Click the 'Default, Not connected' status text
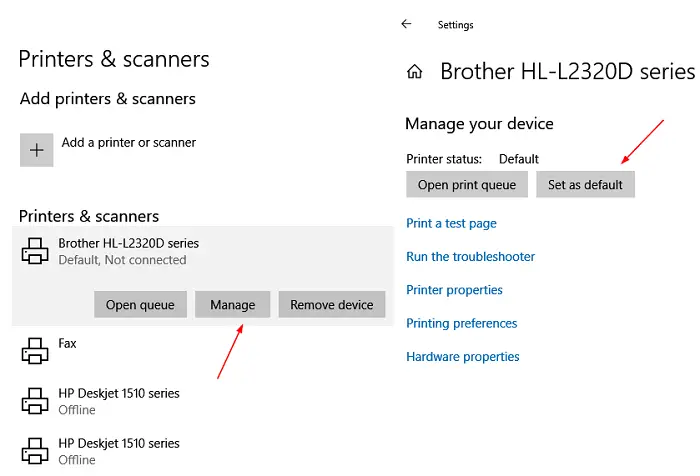This screenshot has height=476, width=700. pos(122,260)
